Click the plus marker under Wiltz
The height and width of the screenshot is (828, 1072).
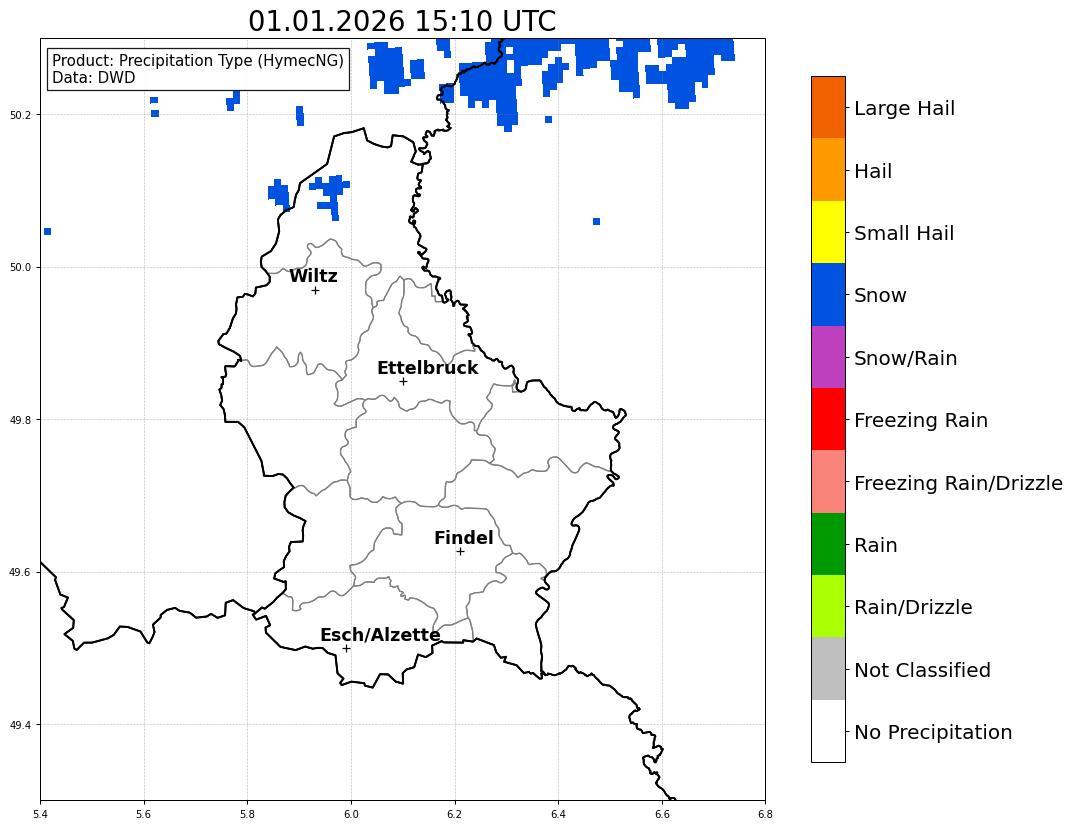(x=315, y=291)
